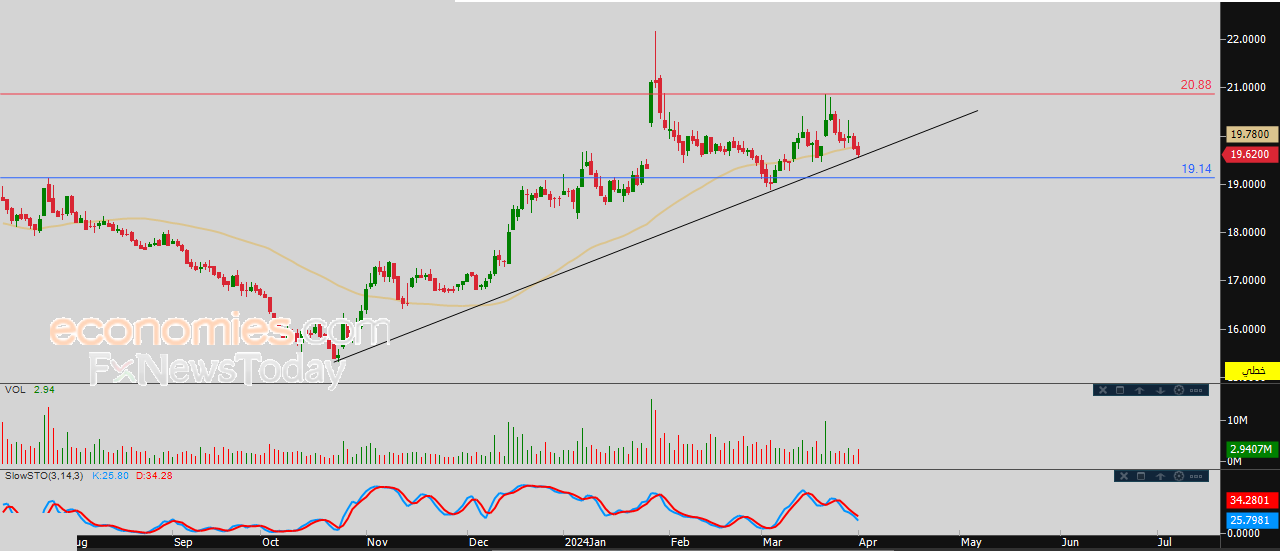Click the volume value tag 2.9407M
This screenshot has height=551, width=1280.
coord(1250,449)
